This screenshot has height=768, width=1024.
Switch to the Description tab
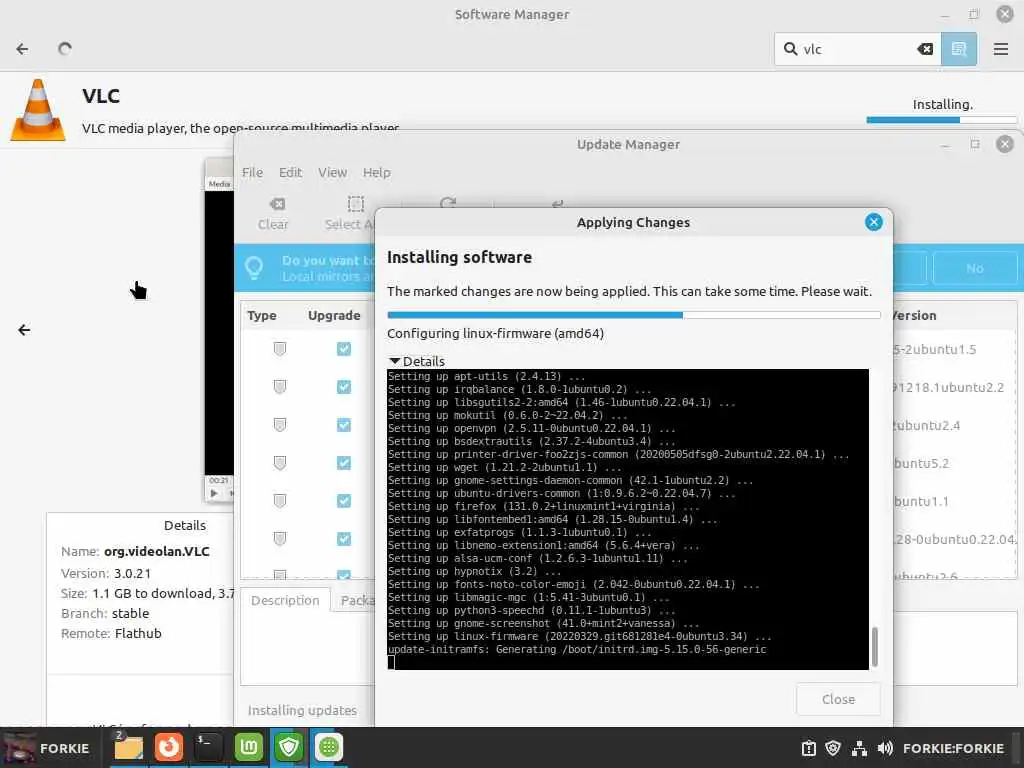[285, 600]
